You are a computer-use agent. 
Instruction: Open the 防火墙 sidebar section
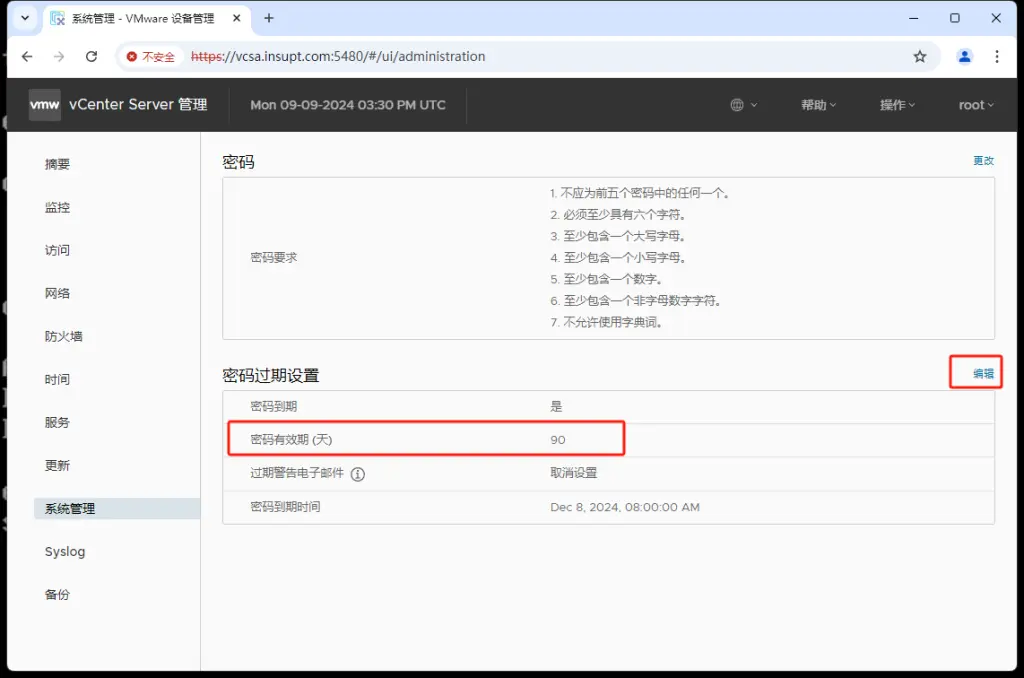coord(64,337)
